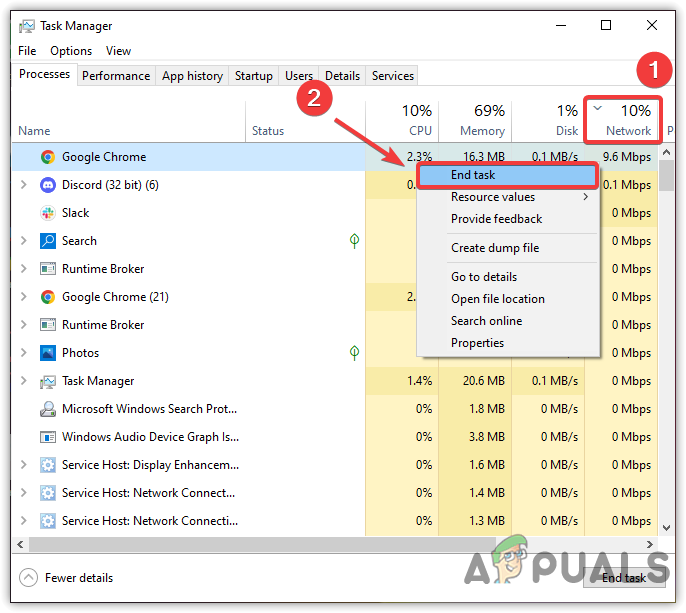Expand Service Host: Network Connect... group
Image resolution: width=686 pixels, height=613 pixels.
[x=24, y=493]
